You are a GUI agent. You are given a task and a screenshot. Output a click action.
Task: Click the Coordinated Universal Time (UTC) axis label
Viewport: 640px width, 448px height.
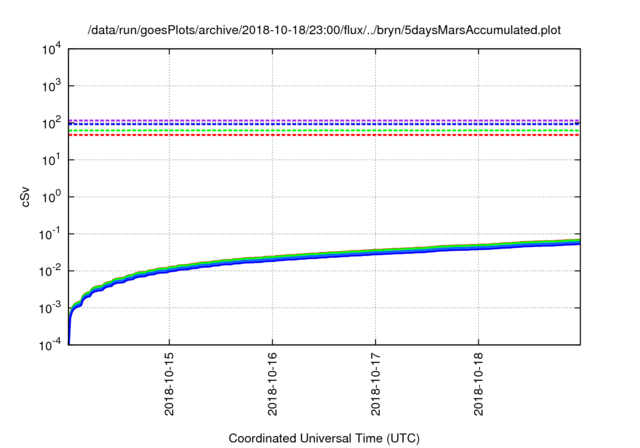[324, 439]
